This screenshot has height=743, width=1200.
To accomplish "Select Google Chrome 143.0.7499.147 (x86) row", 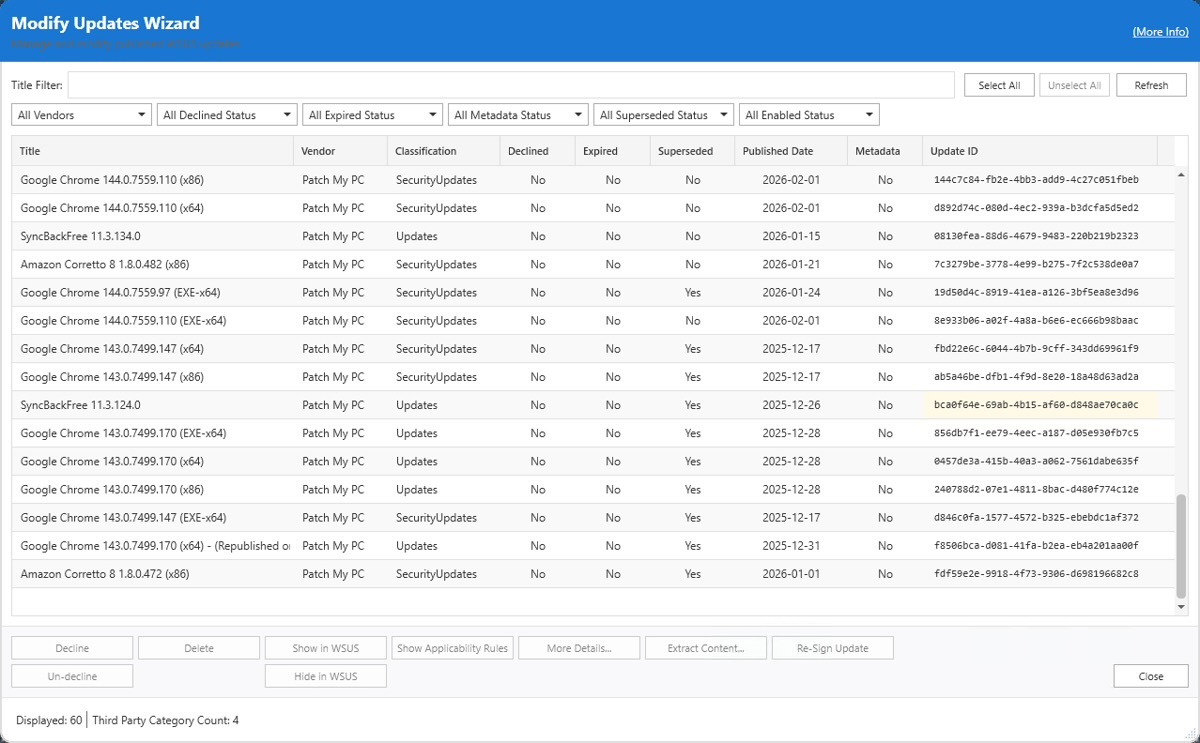I will [x=593, y=377].
